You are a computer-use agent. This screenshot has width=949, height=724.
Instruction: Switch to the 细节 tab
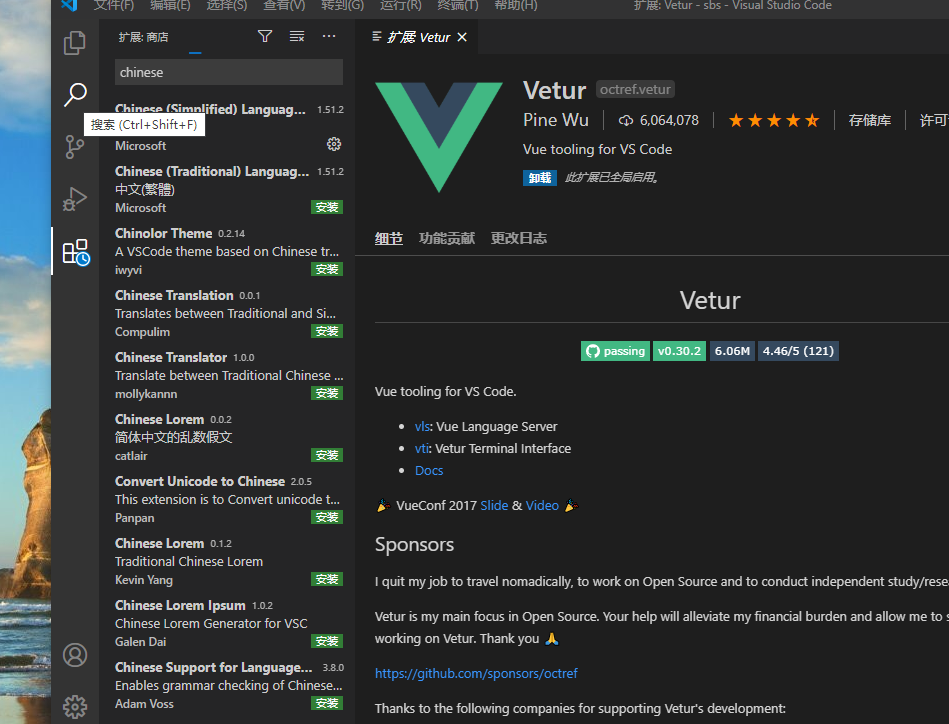coord(389,239)
